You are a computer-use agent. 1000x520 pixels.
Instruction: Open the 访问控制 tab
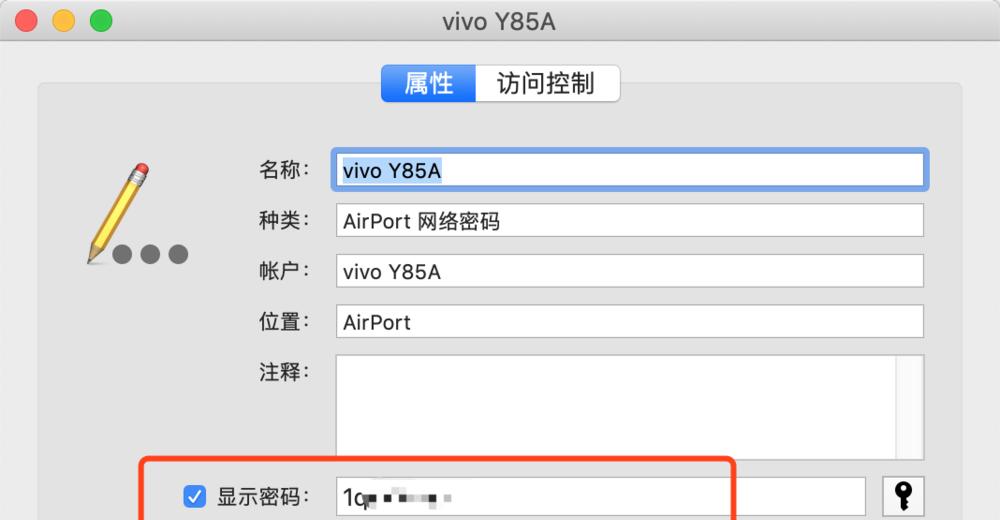coord(547,84)
